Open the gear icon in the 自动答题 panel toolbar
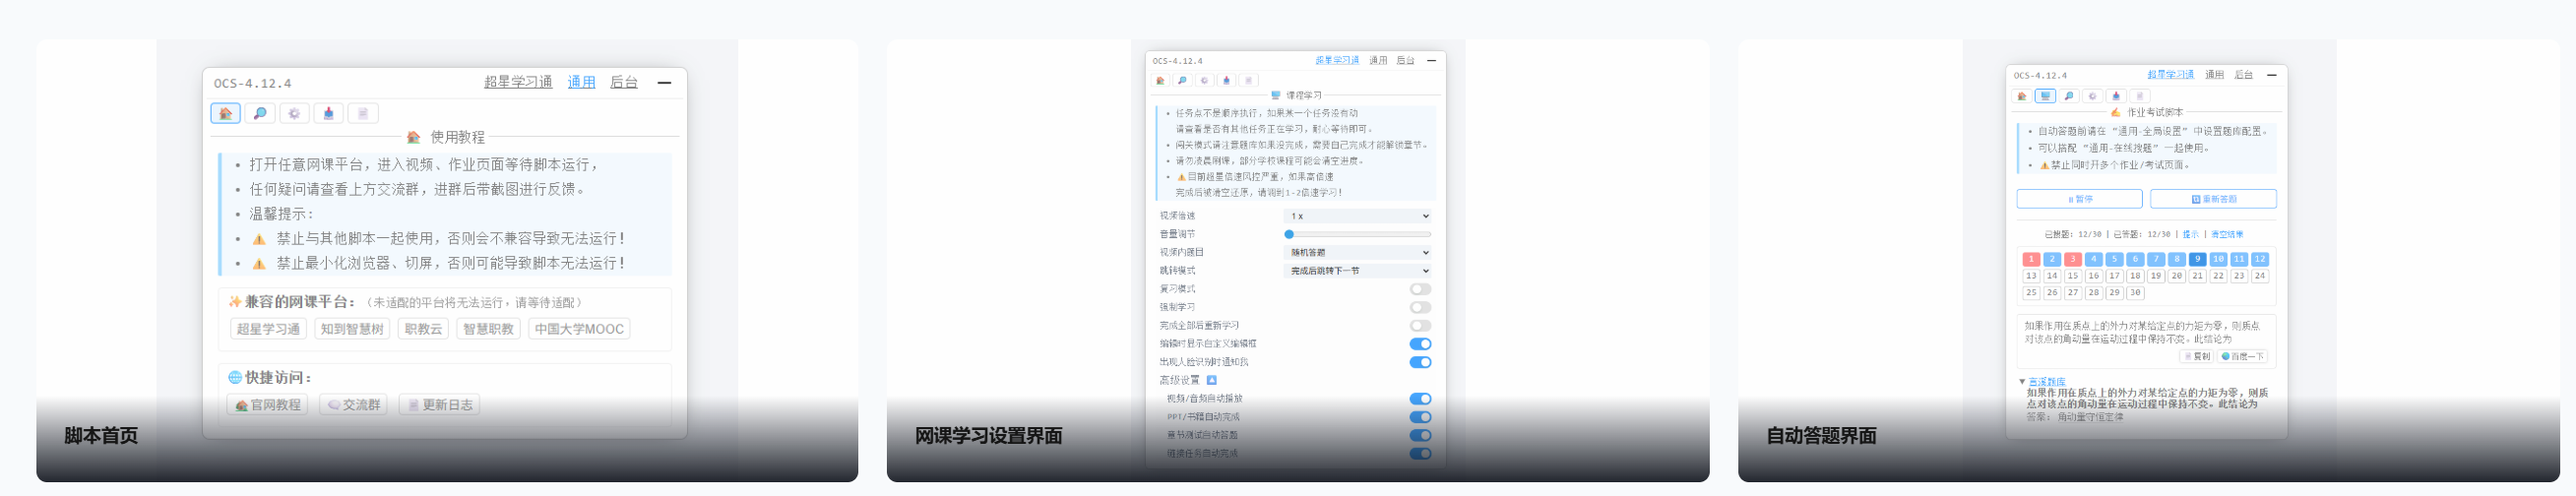The image size is (2576, 496). [x=2093, y=96]
